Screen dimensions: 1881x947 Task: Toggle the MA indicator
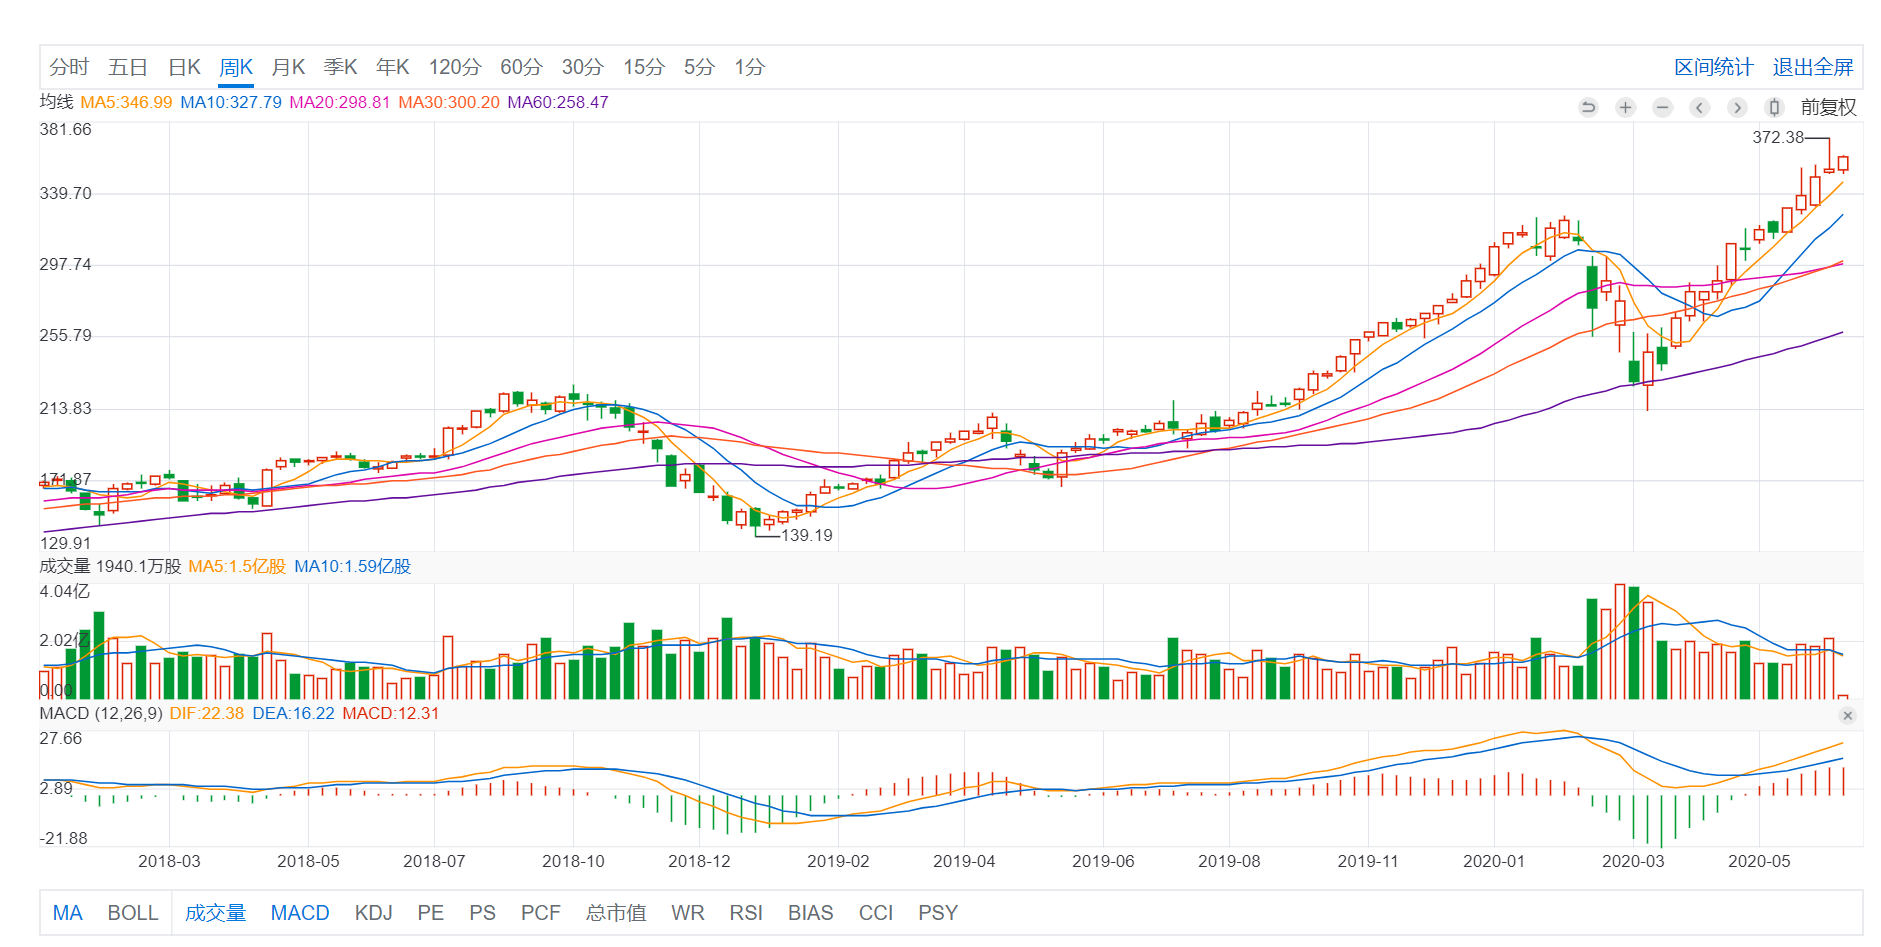[x=67, y=913]
